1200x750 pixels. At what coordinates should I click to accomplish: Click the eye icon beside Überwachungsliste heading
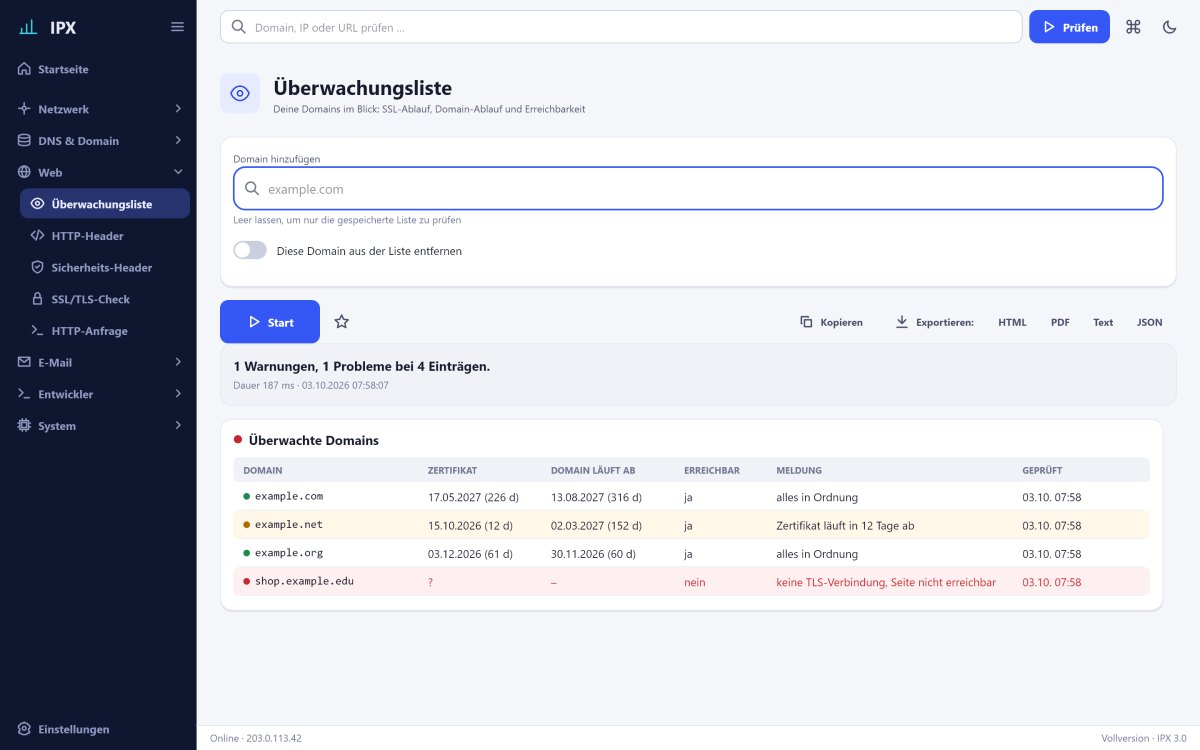(240, 93)
